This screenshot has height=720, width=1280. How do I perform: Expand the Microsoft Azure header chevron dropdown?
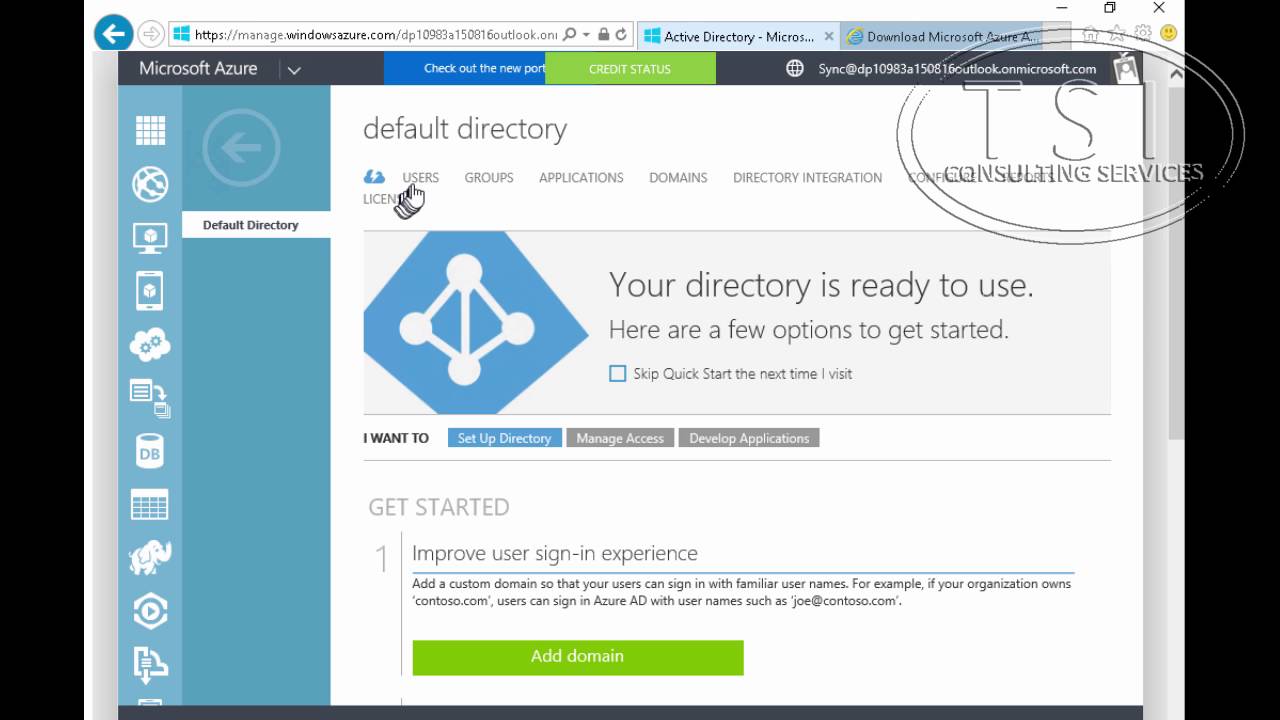point(294,70)
